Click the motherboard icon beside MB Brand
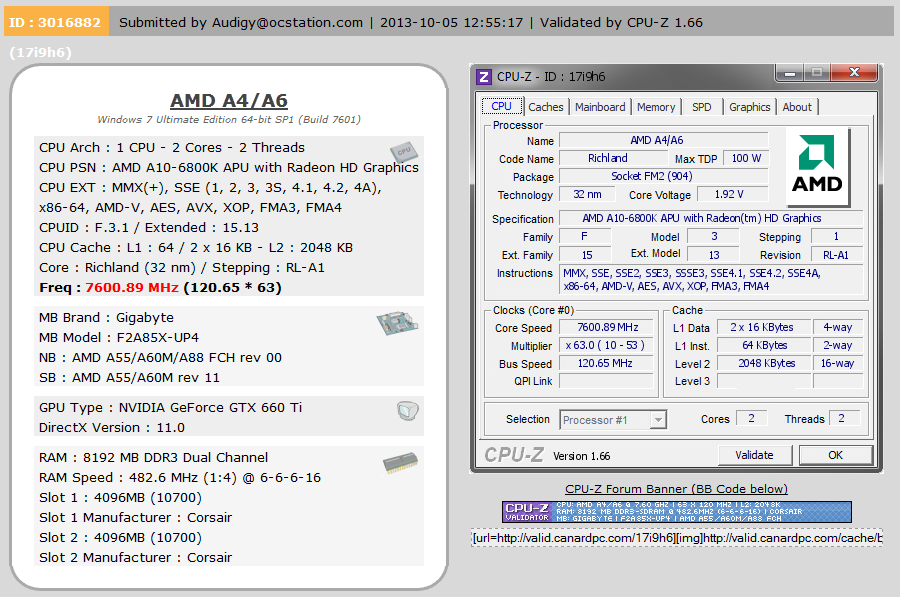 pos(397,323)
